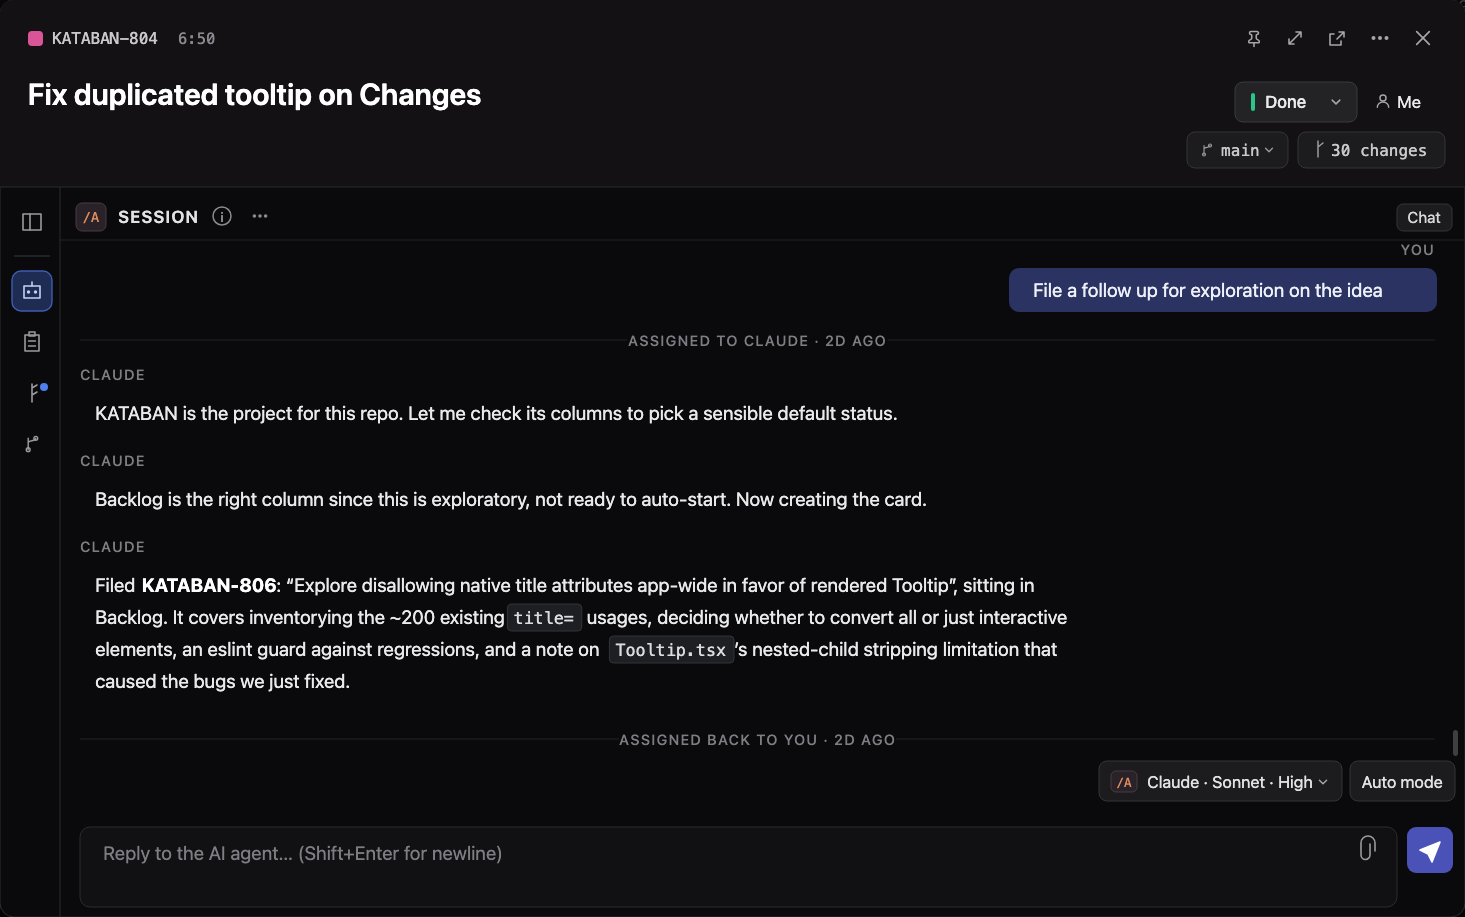1465x917 pixels.
Task: Open the git branch sidebar icon
Action: pyautogui.click(x=32, y=444)
